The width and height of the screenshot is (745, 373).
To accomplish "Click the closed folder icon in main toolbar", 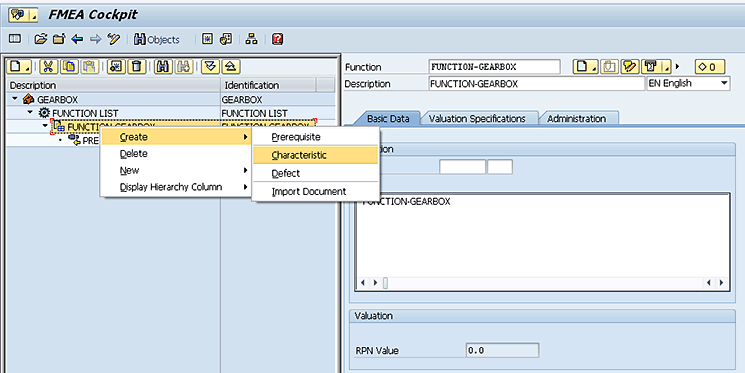I will click(x=59, y=39).
